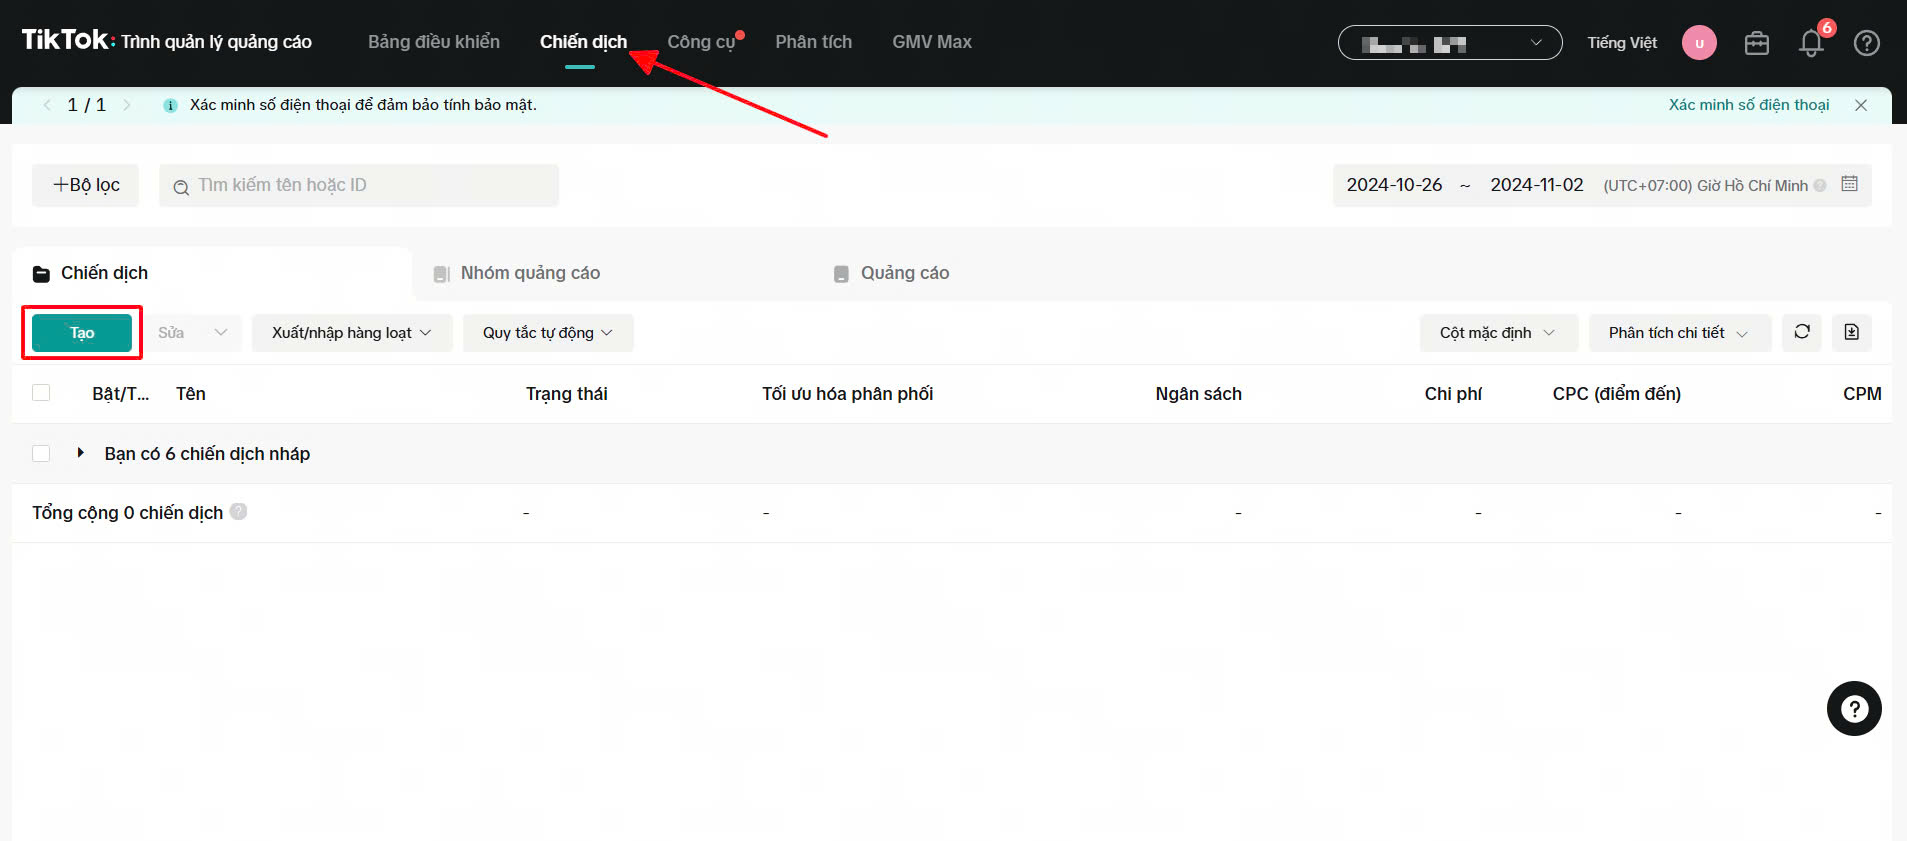Switch to Quảng cáo tab
1907x841 pixels.
[x=891, y=273]
